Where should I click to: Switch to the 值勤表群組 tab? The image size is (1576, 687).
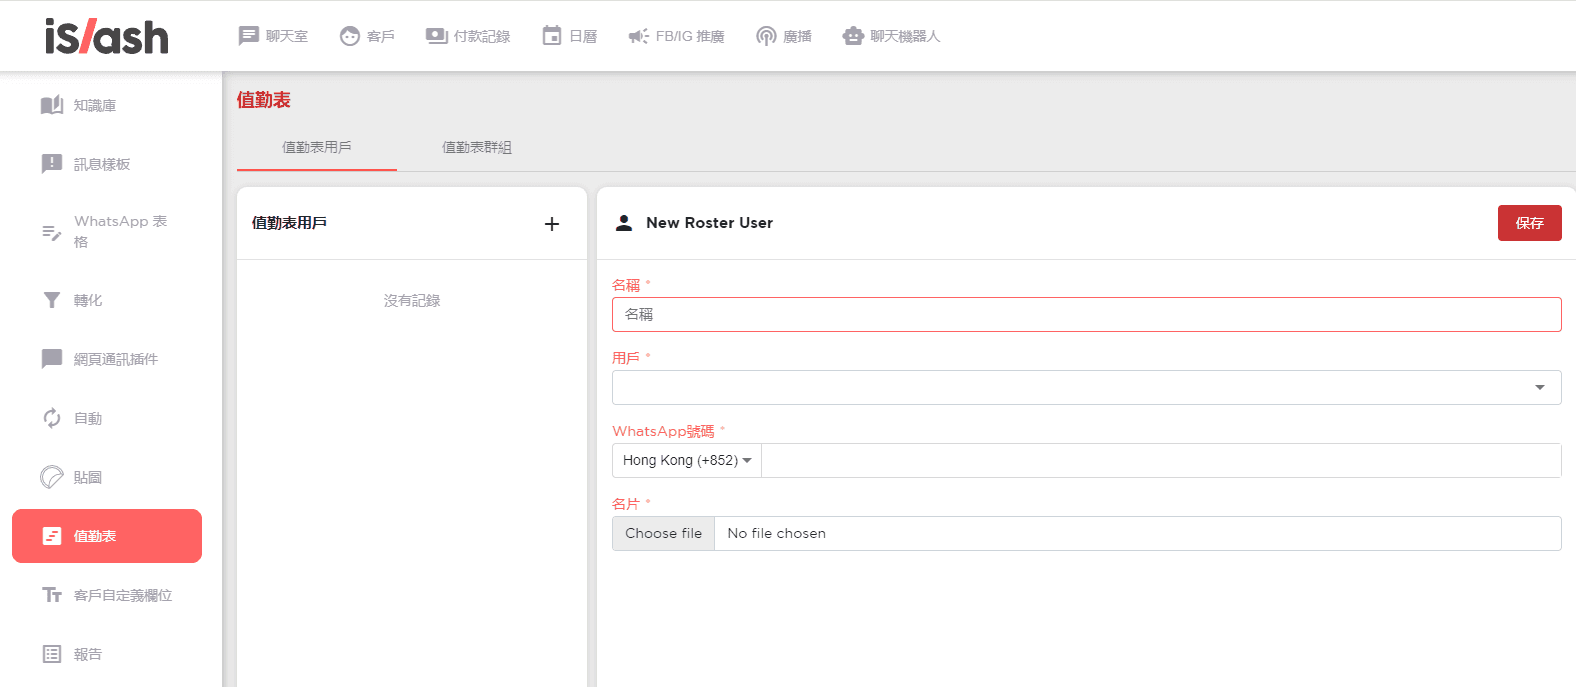(x=477, y=147)
